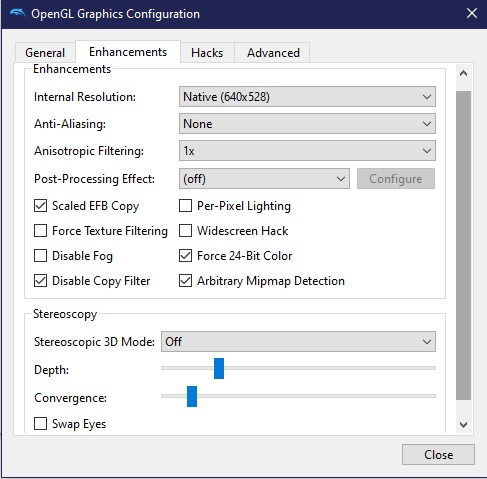Open the Anisotropic Filtering combo box
This screenshot has width=487, height=479.
pyautogui.click(x=307, y=151)
